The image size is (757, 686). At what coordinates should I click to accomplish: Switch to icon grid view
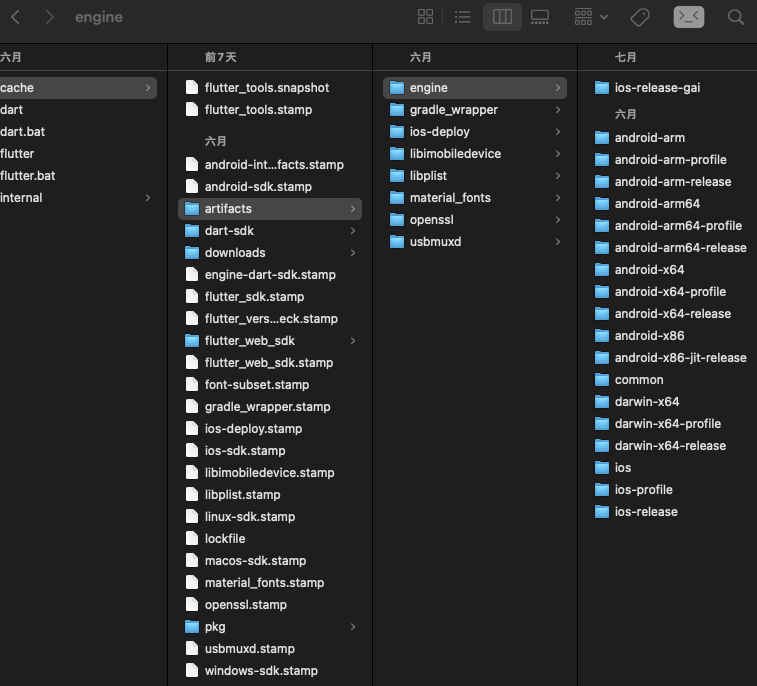pyautogui.click(x=425, y=17)
